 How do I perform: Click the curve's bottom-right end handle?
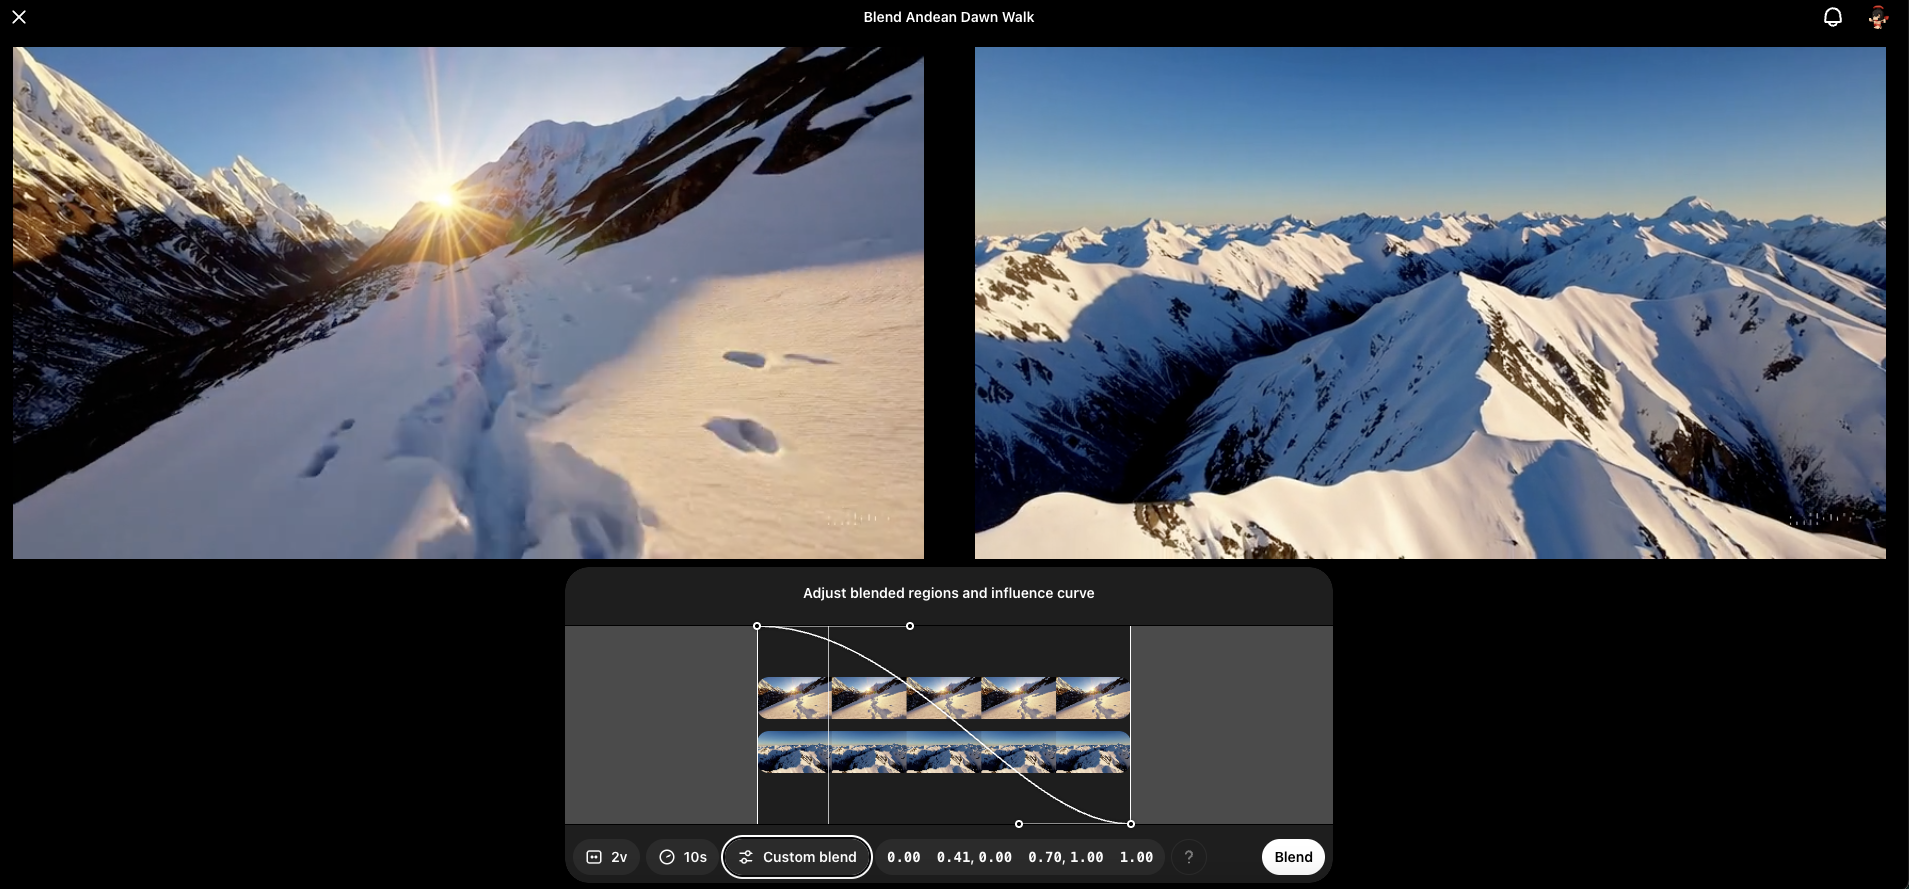(1131, 824)
